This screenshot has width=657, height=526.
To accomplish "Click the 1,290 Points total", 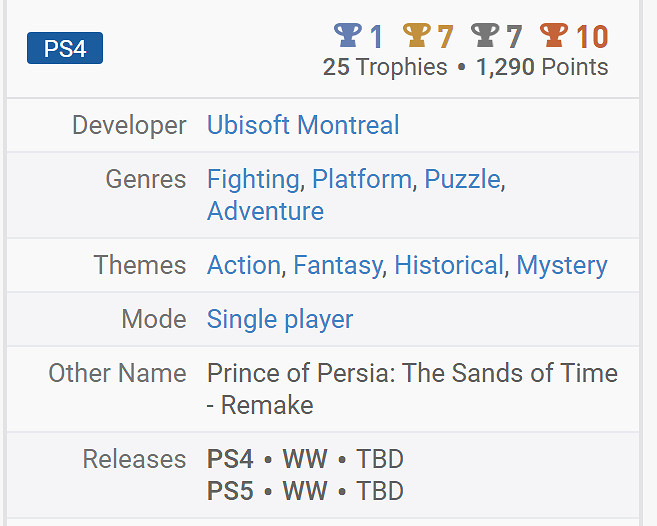I will [542, 67].
